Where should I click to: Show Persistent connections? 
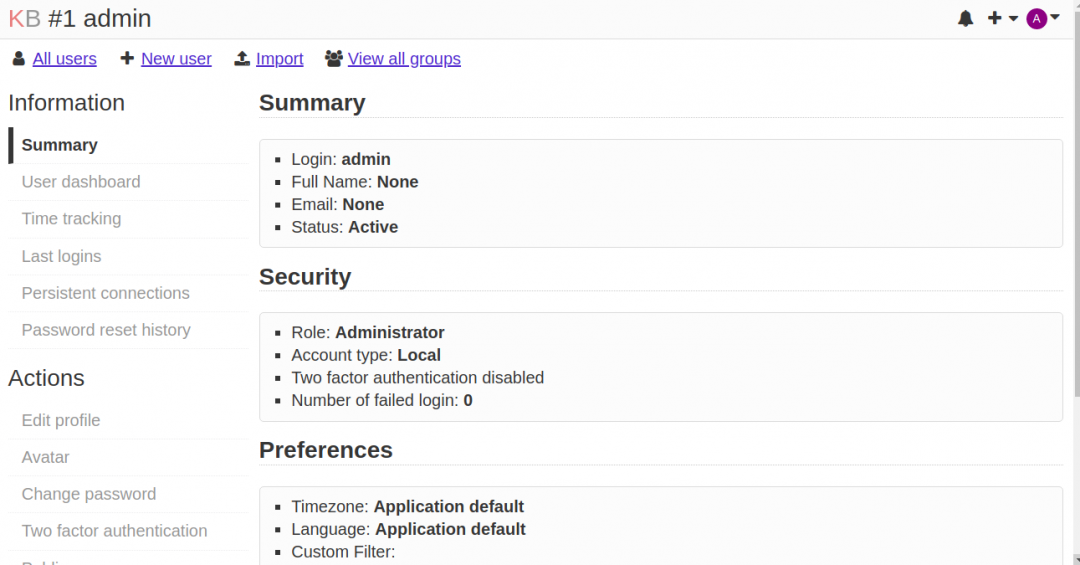click(x=105, y=293)
